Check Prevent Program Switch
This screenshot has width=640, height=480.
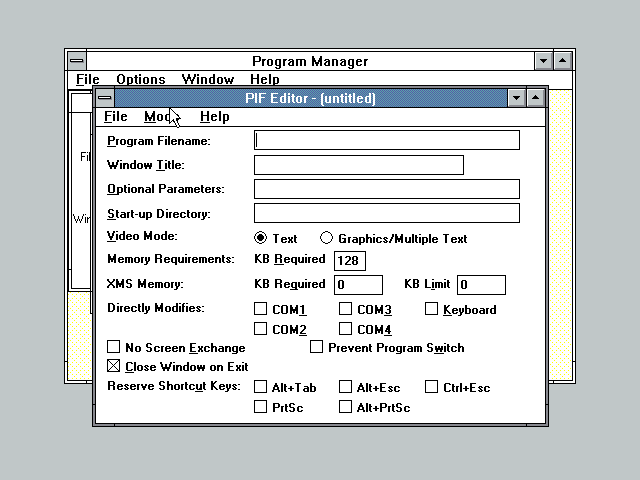click(x=316, y=347)
